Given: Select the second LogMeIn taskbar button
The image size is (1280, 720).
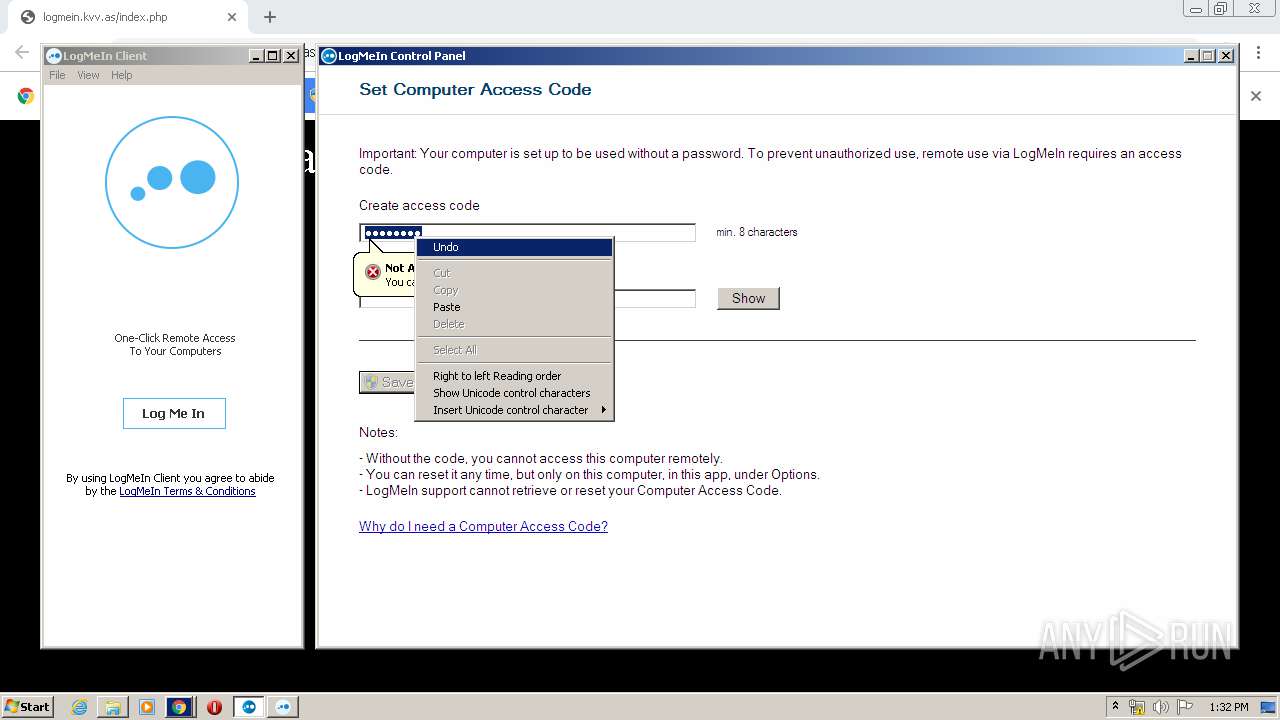Looking at the screenshot, I should point(283,707).
